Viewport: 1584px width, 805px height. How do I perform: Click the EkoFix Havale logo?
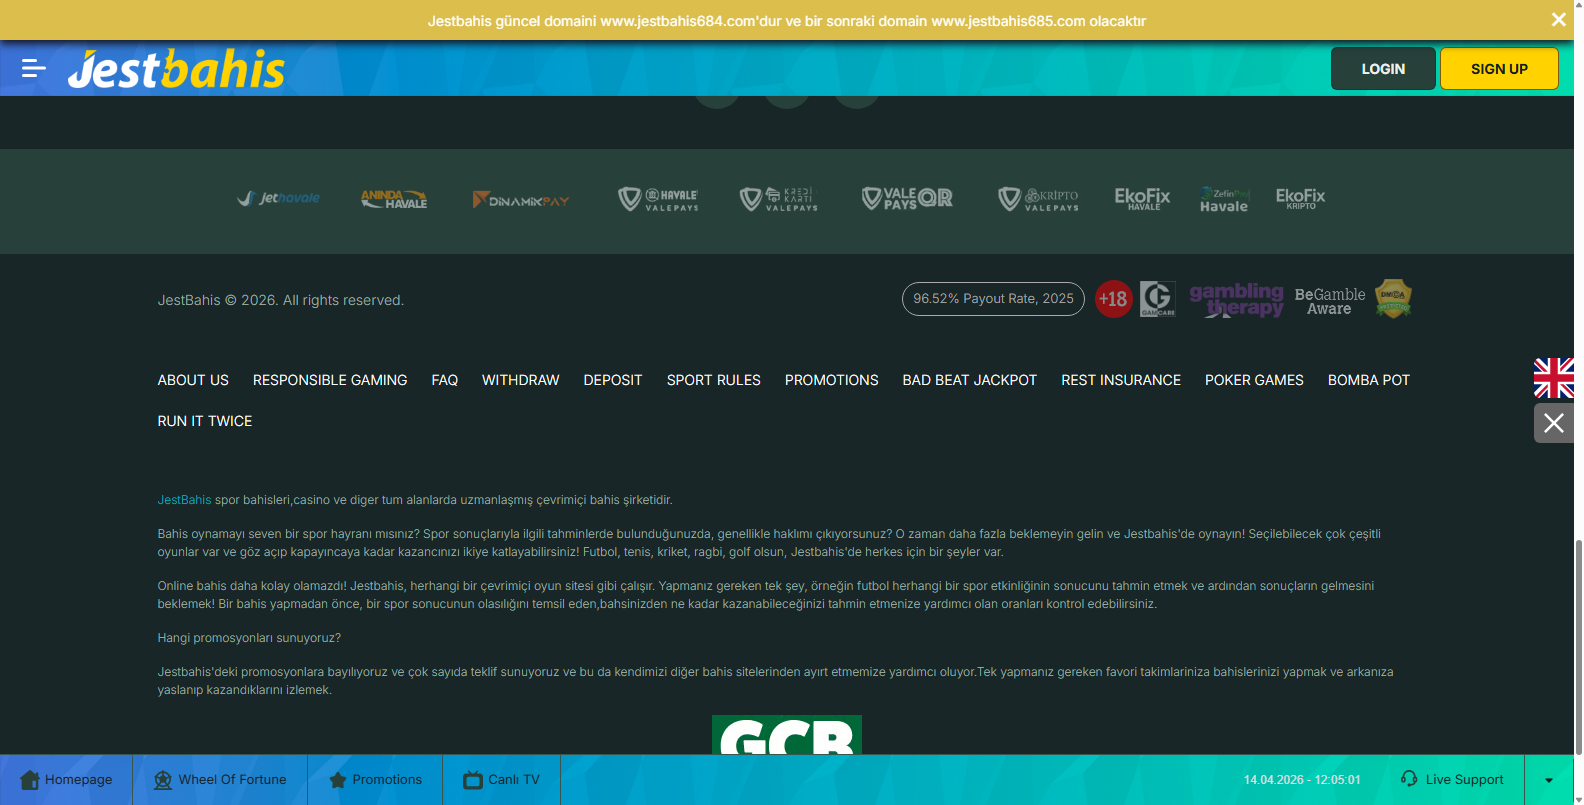click(x=1142, y=198)
